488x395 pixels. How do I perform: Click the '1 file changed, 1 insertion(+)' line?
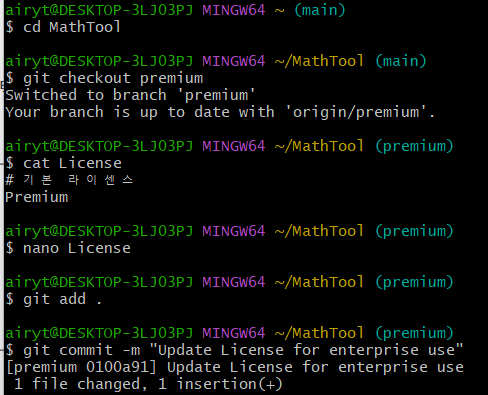[148, 384]
